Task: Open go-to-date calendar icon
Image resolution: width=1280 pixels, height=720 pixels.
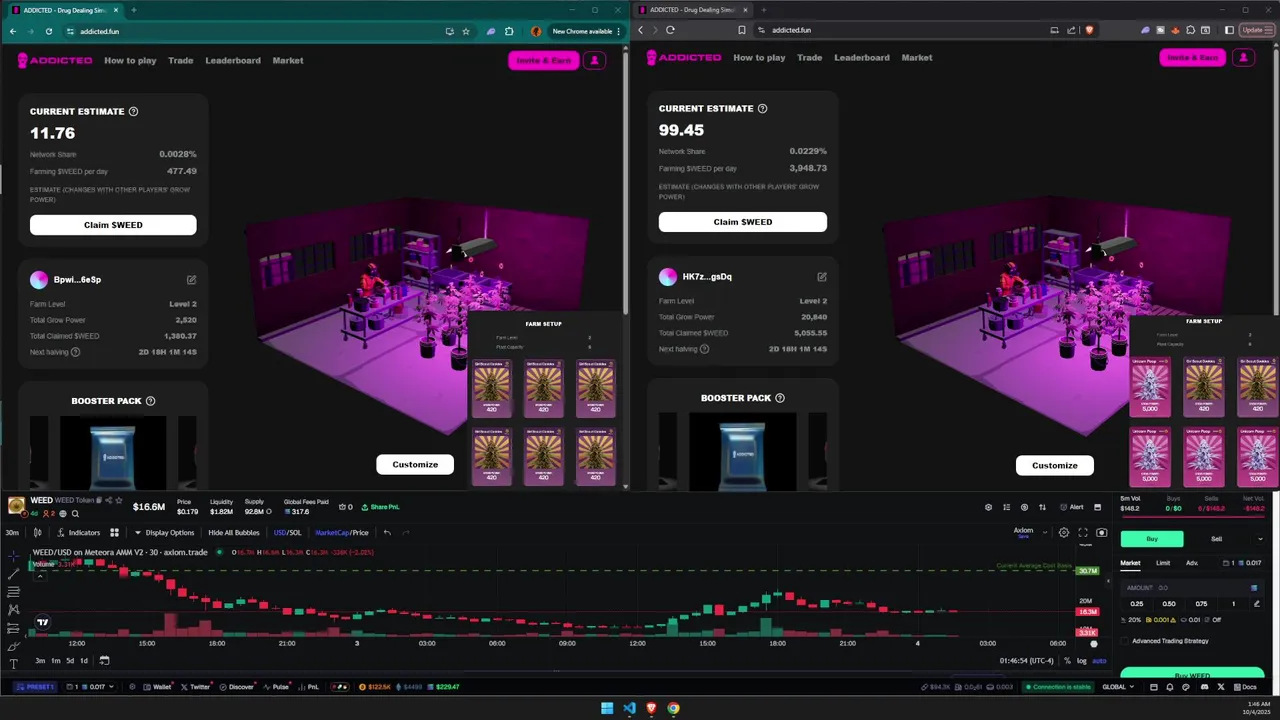Action: [104, 660]
